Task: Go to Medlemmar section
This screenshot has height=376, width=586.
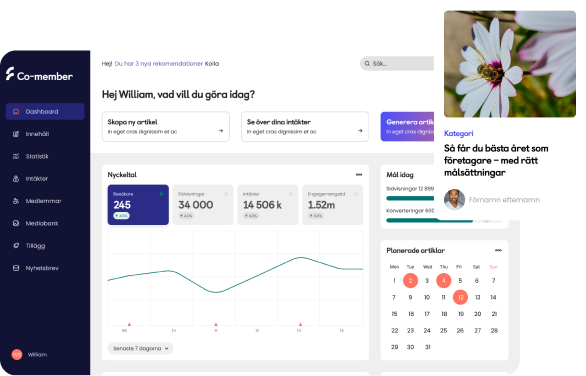Action: [45, 201]
